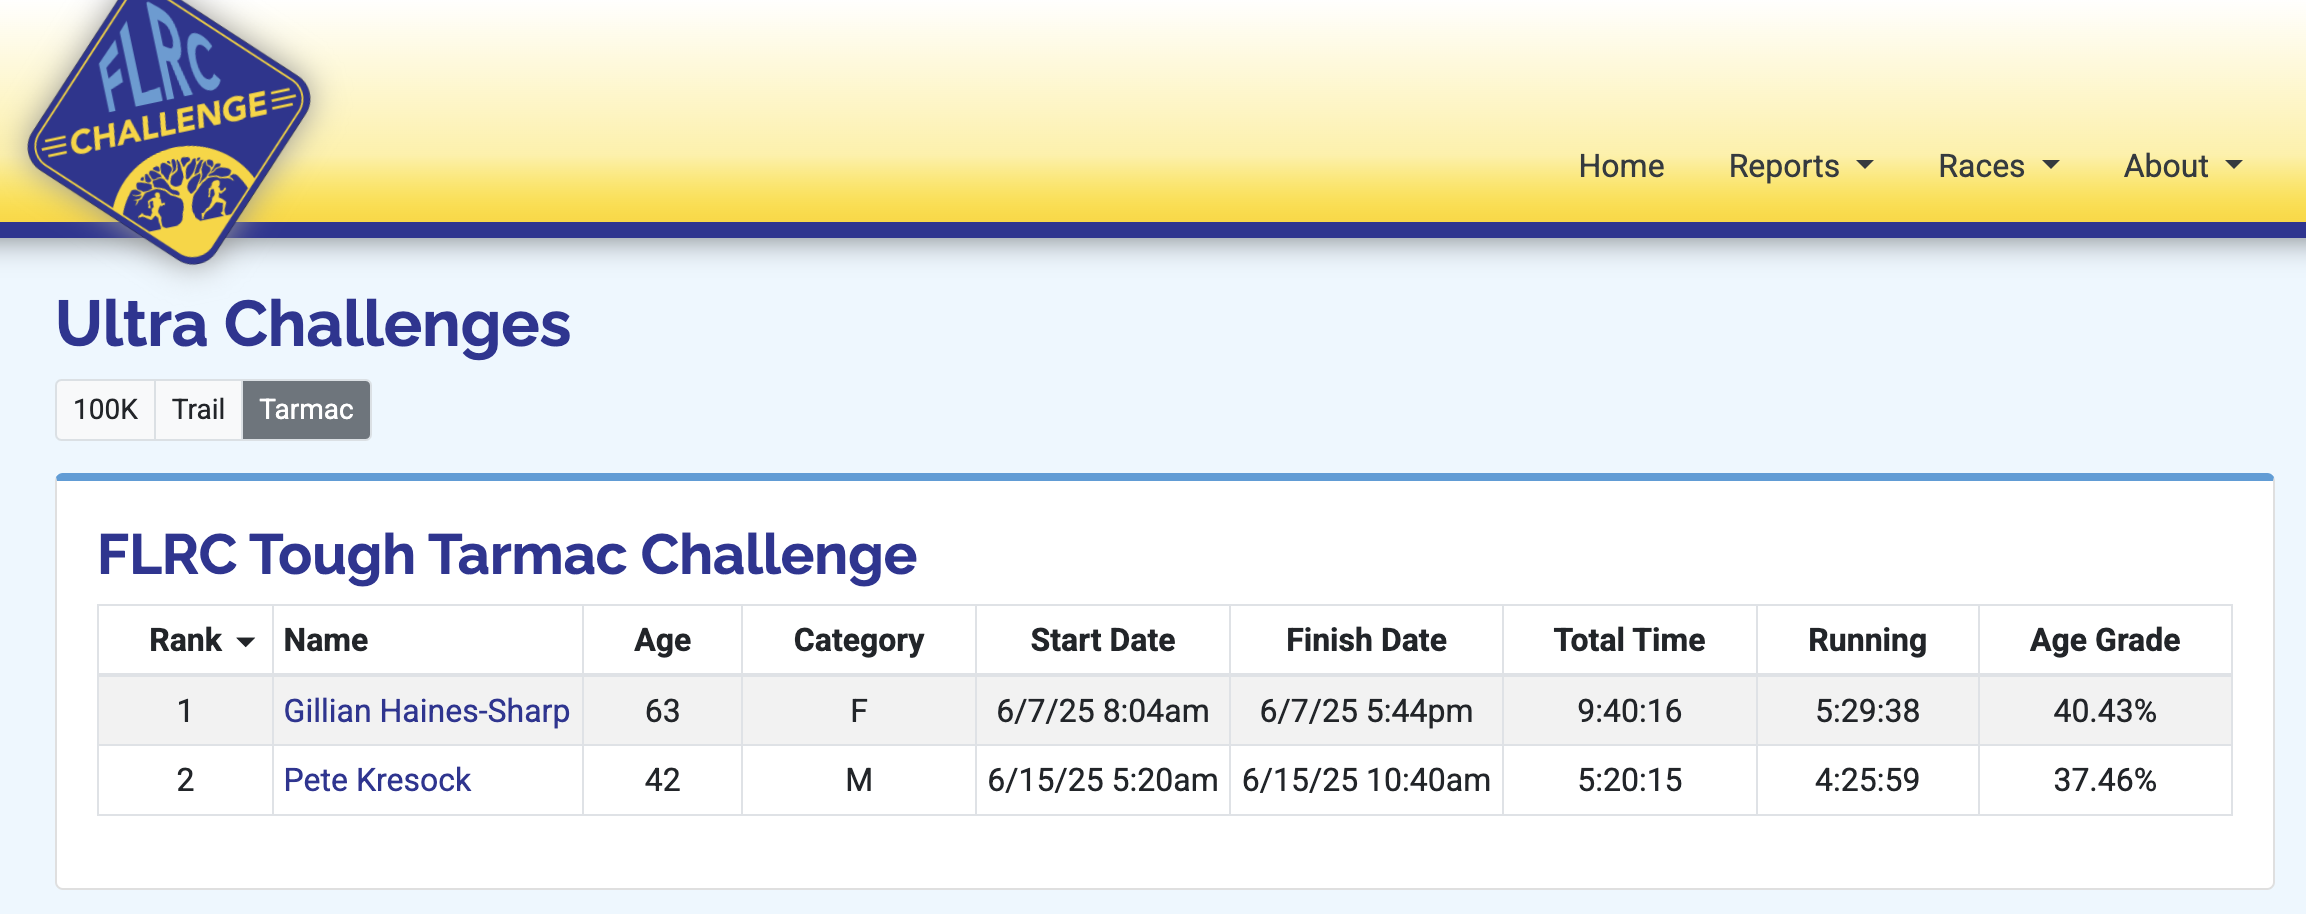The width and height of the screenshot is (2306, 914).
Task: Sort by the Category column header
Action: point(858,640)
